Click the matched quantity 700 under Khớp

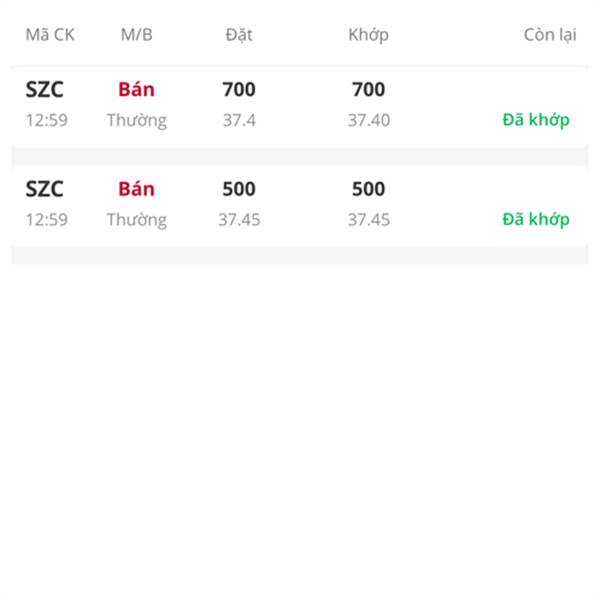[x=368, y=89]
